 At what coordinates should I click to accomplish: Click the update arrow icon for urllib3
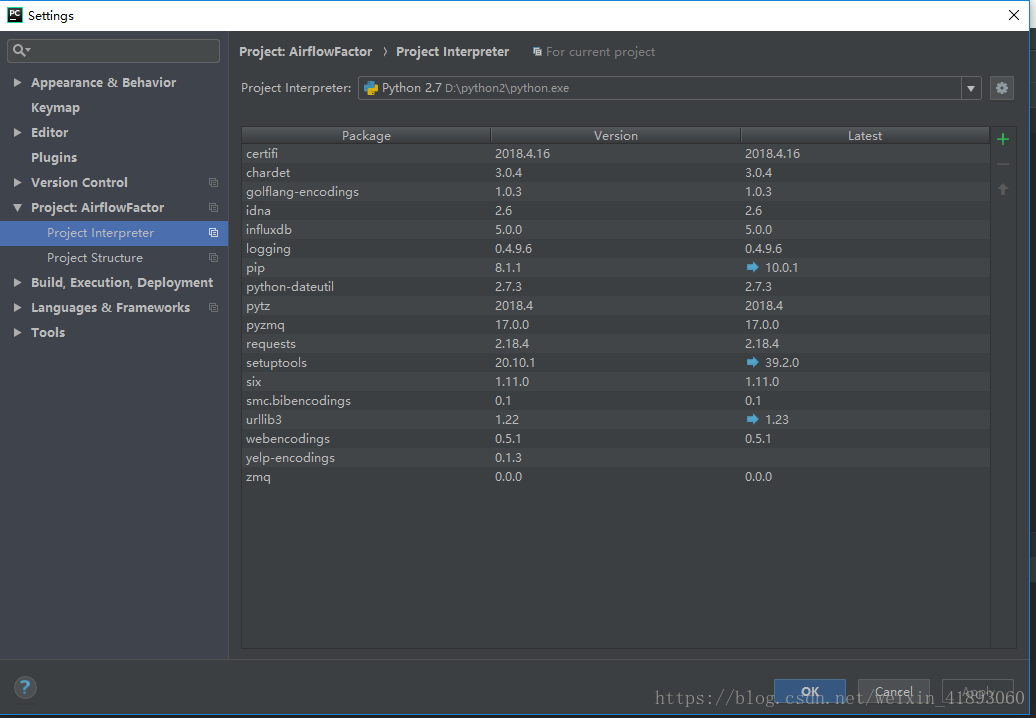752,419
